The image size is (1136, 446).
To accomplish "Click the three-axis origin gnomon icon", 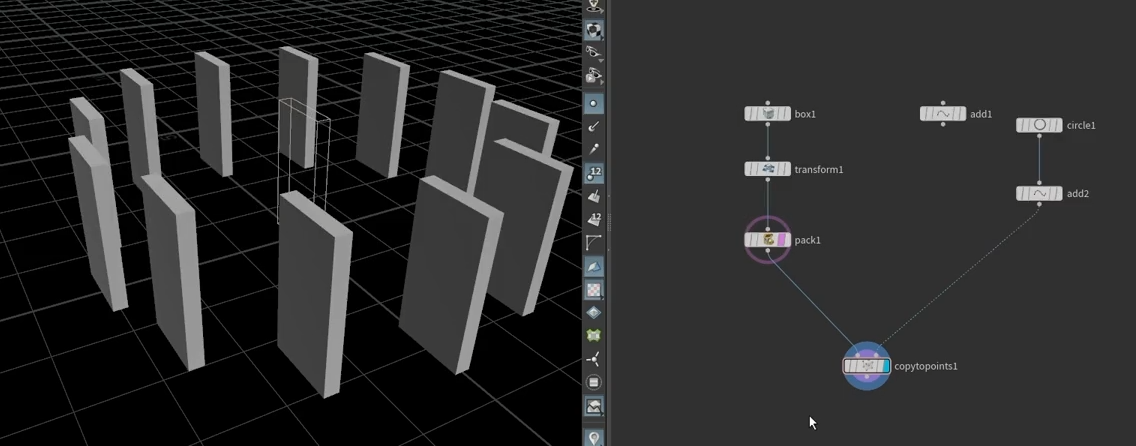I will 593,359.
